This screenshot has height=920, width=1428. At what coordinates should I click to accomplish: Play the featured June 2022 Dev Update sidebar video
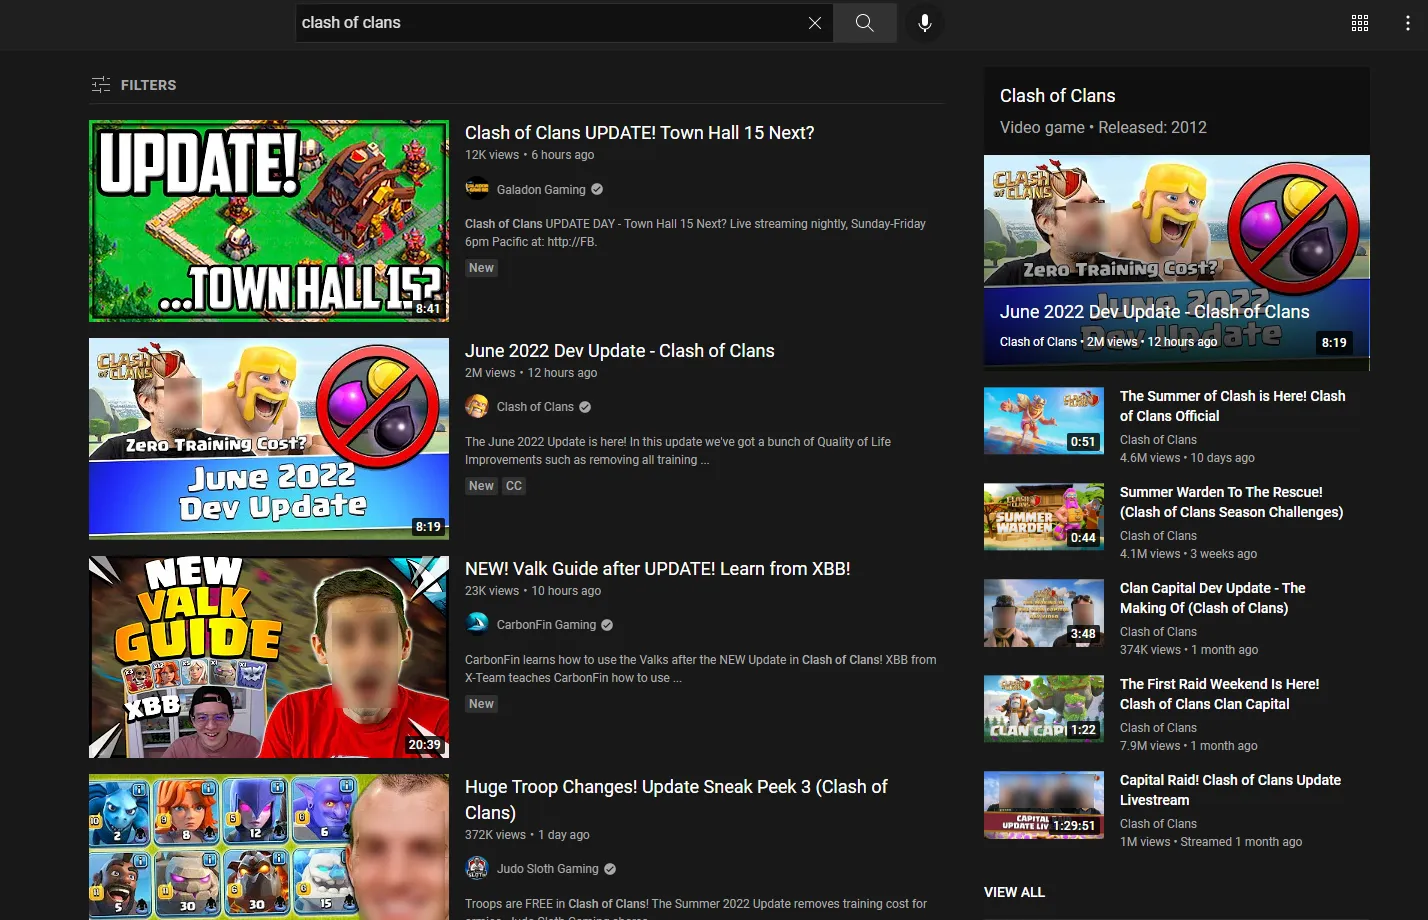point(1177,262)
